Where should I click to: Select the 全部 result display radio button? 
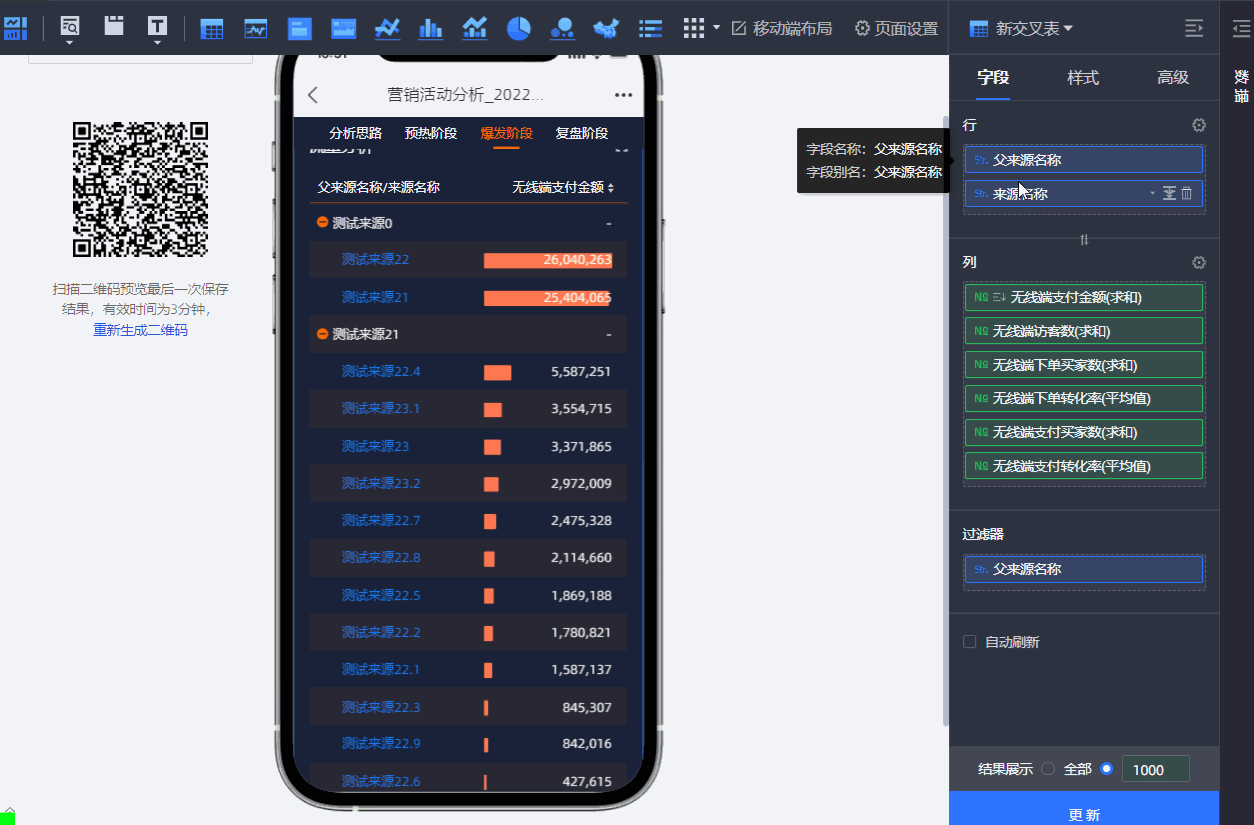[x=1048, y=769]
